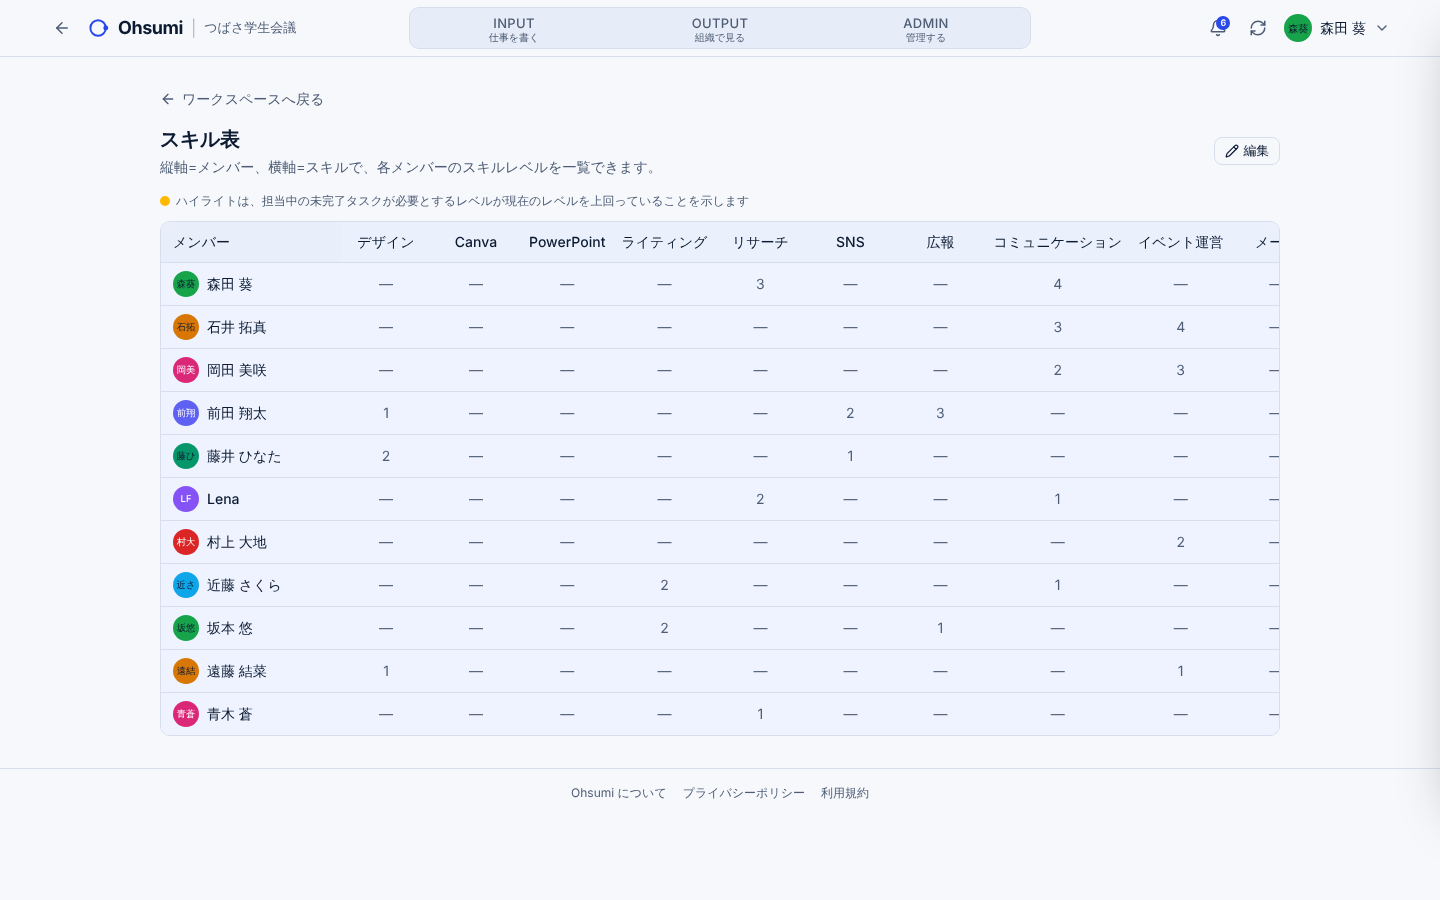Screen dimensions: 1440x900
Task: Go back via ワークスペースへ戻る link
Action: [242, 99]
